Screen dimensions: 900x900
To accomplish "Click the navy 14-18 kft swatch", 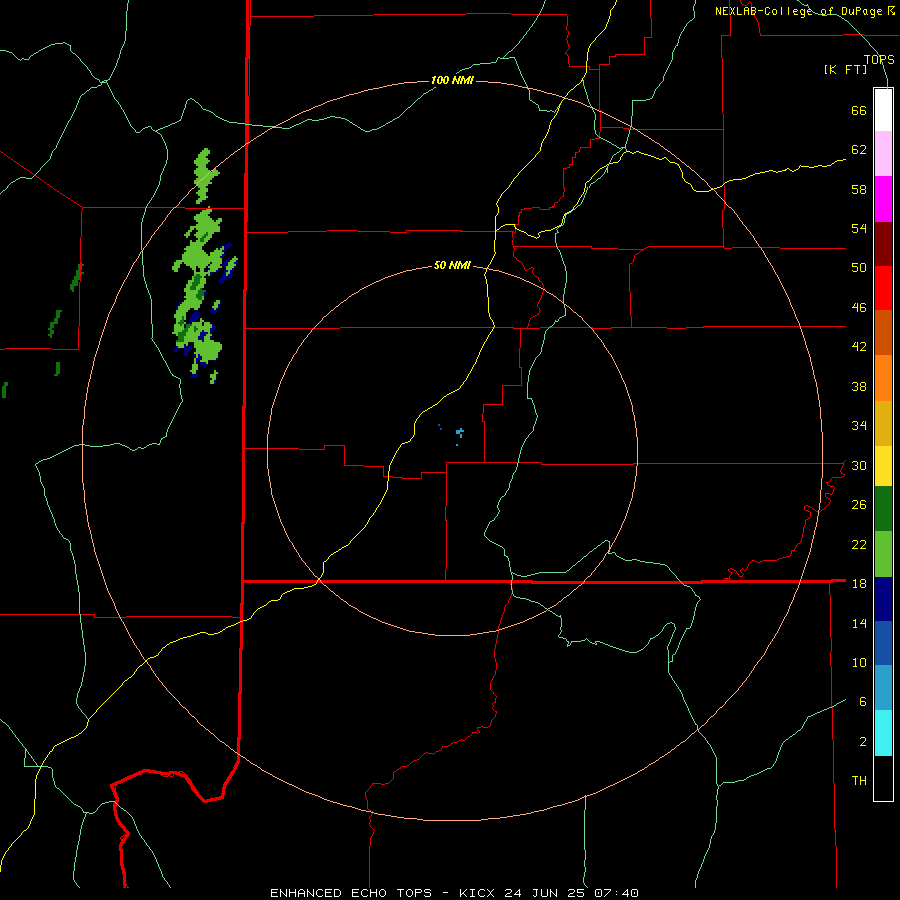I will pyautogui.click(x=883, y=599).
